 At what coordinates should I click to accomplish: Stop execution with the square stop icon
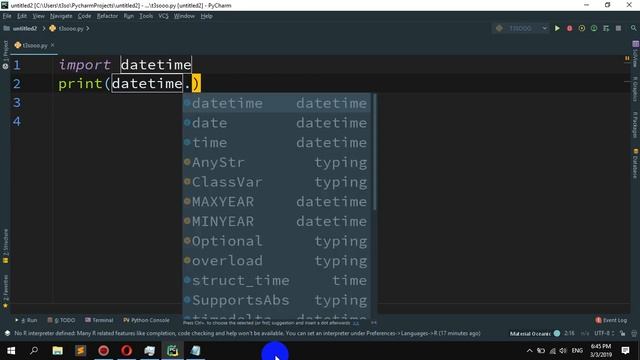click(618, 28)
